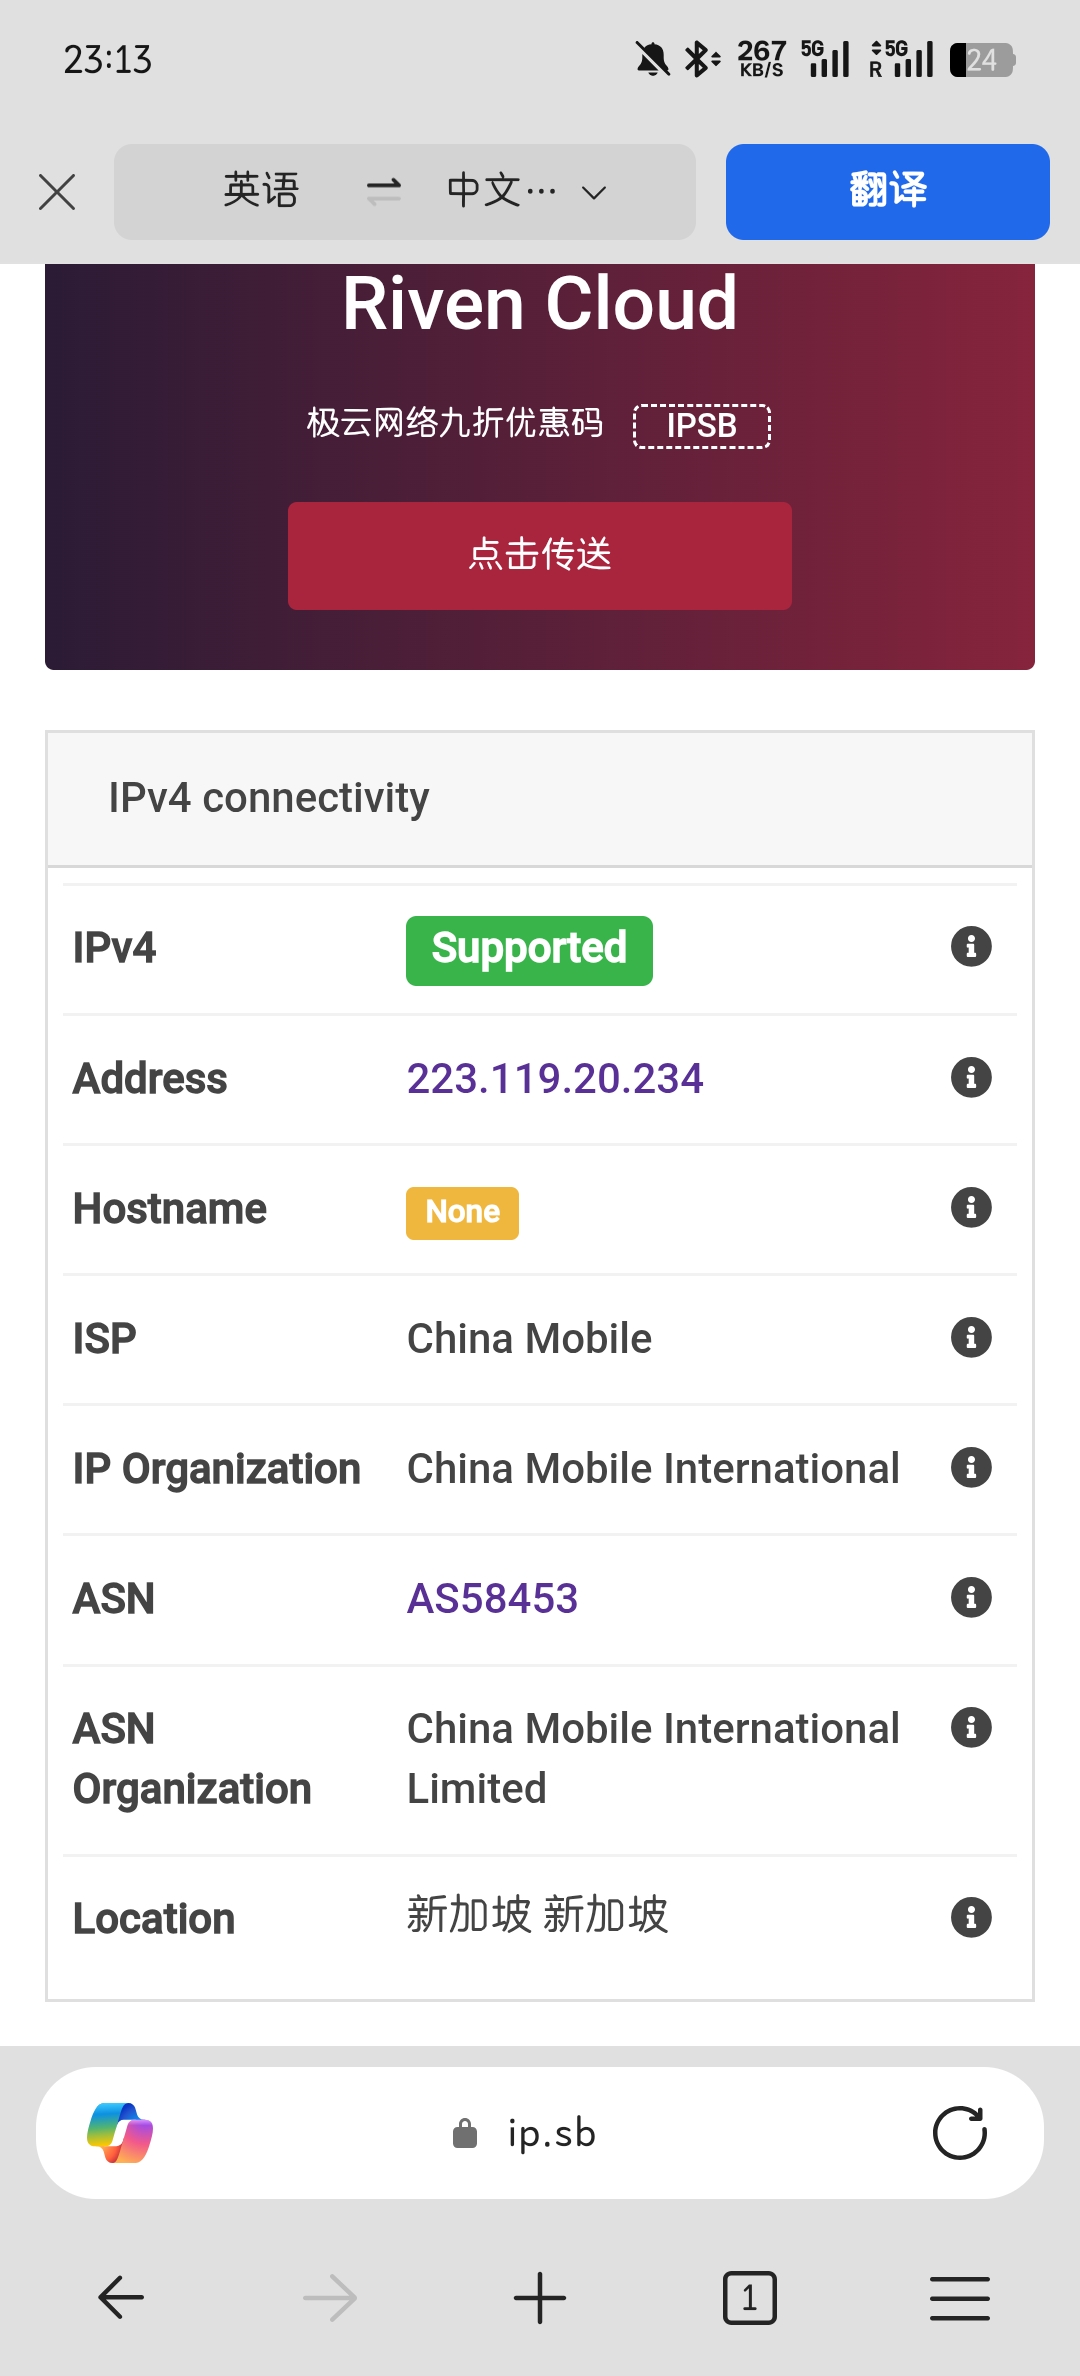The height and width of the screenshot is (2376, 1080).
Task: Close the translation bar
Action: point(57,192)
